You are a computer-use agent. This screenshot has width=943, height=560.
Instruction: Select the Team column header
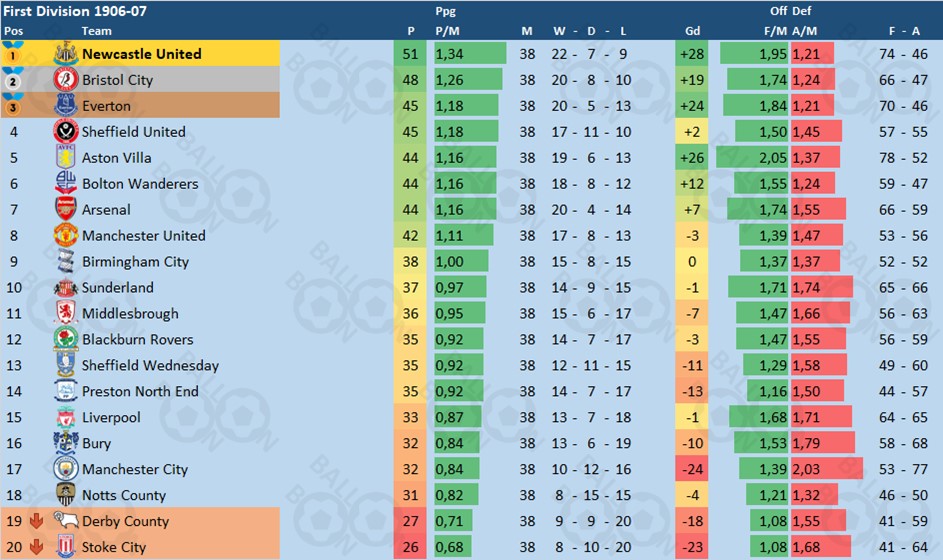click(96, 31)
